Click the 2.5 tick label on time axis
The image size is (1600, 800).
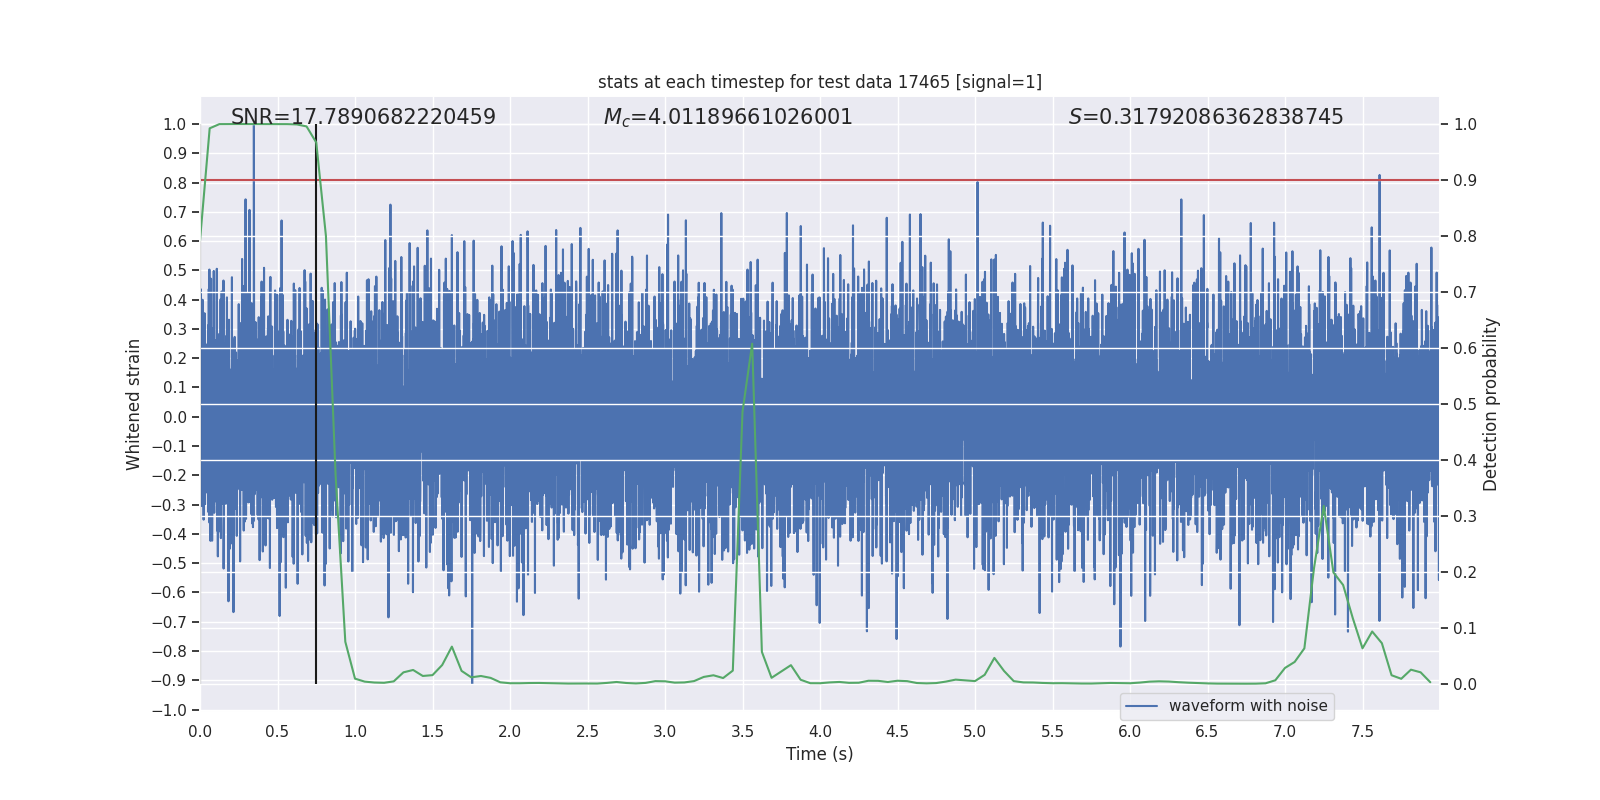pyautogui.click(x=587, y=731)
